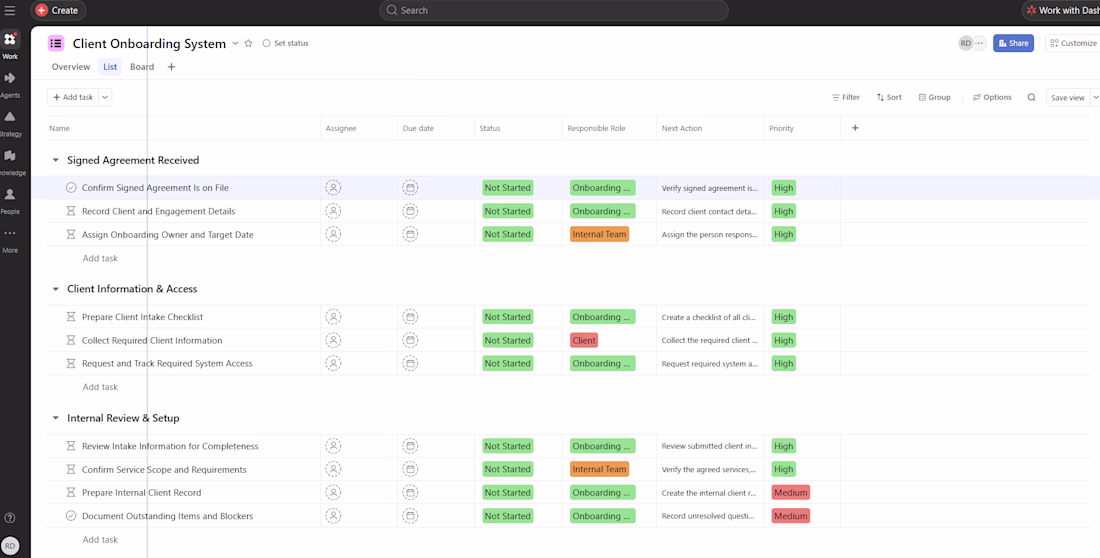Set assignee for Prepare Client Intake Checklist

pos(333,317)
